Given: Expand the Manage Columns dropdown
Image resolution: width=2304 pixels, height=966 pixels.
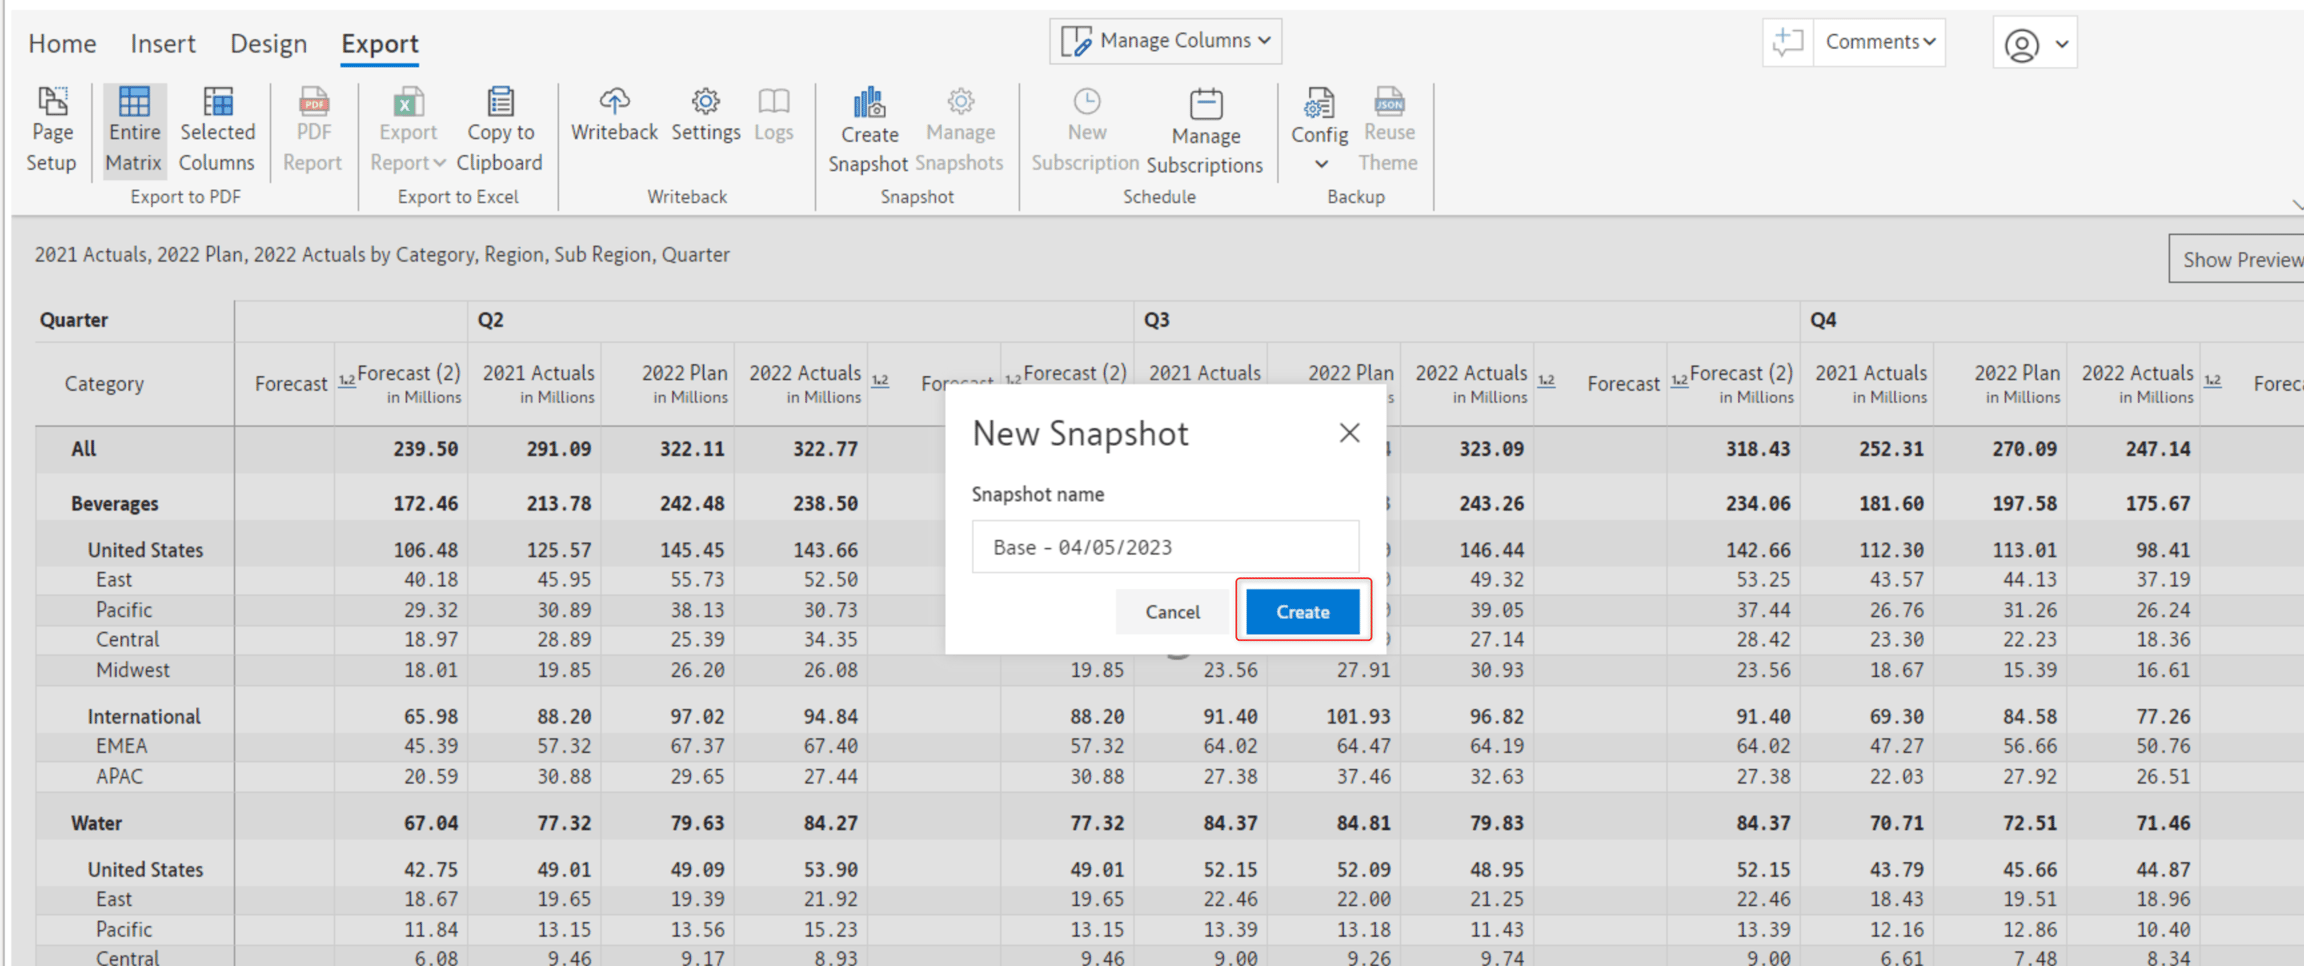Looking at the screenshot, I should 1166,41.
